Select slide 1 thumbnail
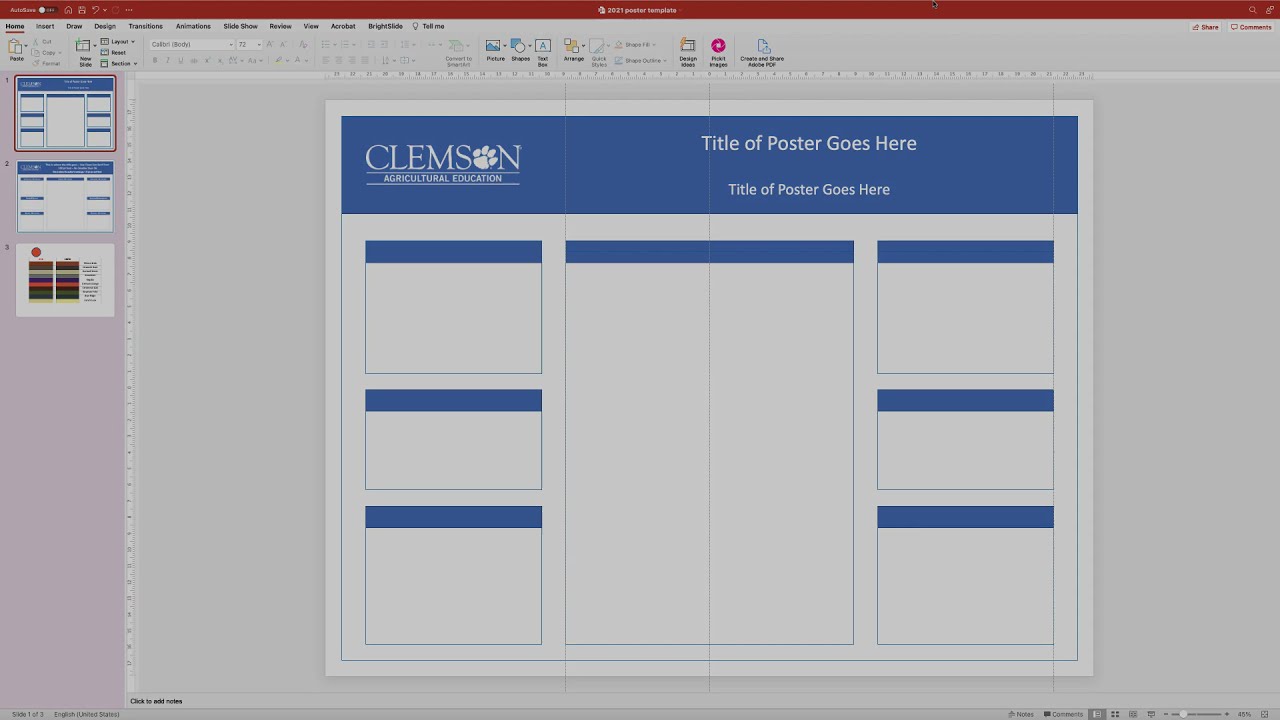The height and width of the screenshot is (720, 1280). 65,113
